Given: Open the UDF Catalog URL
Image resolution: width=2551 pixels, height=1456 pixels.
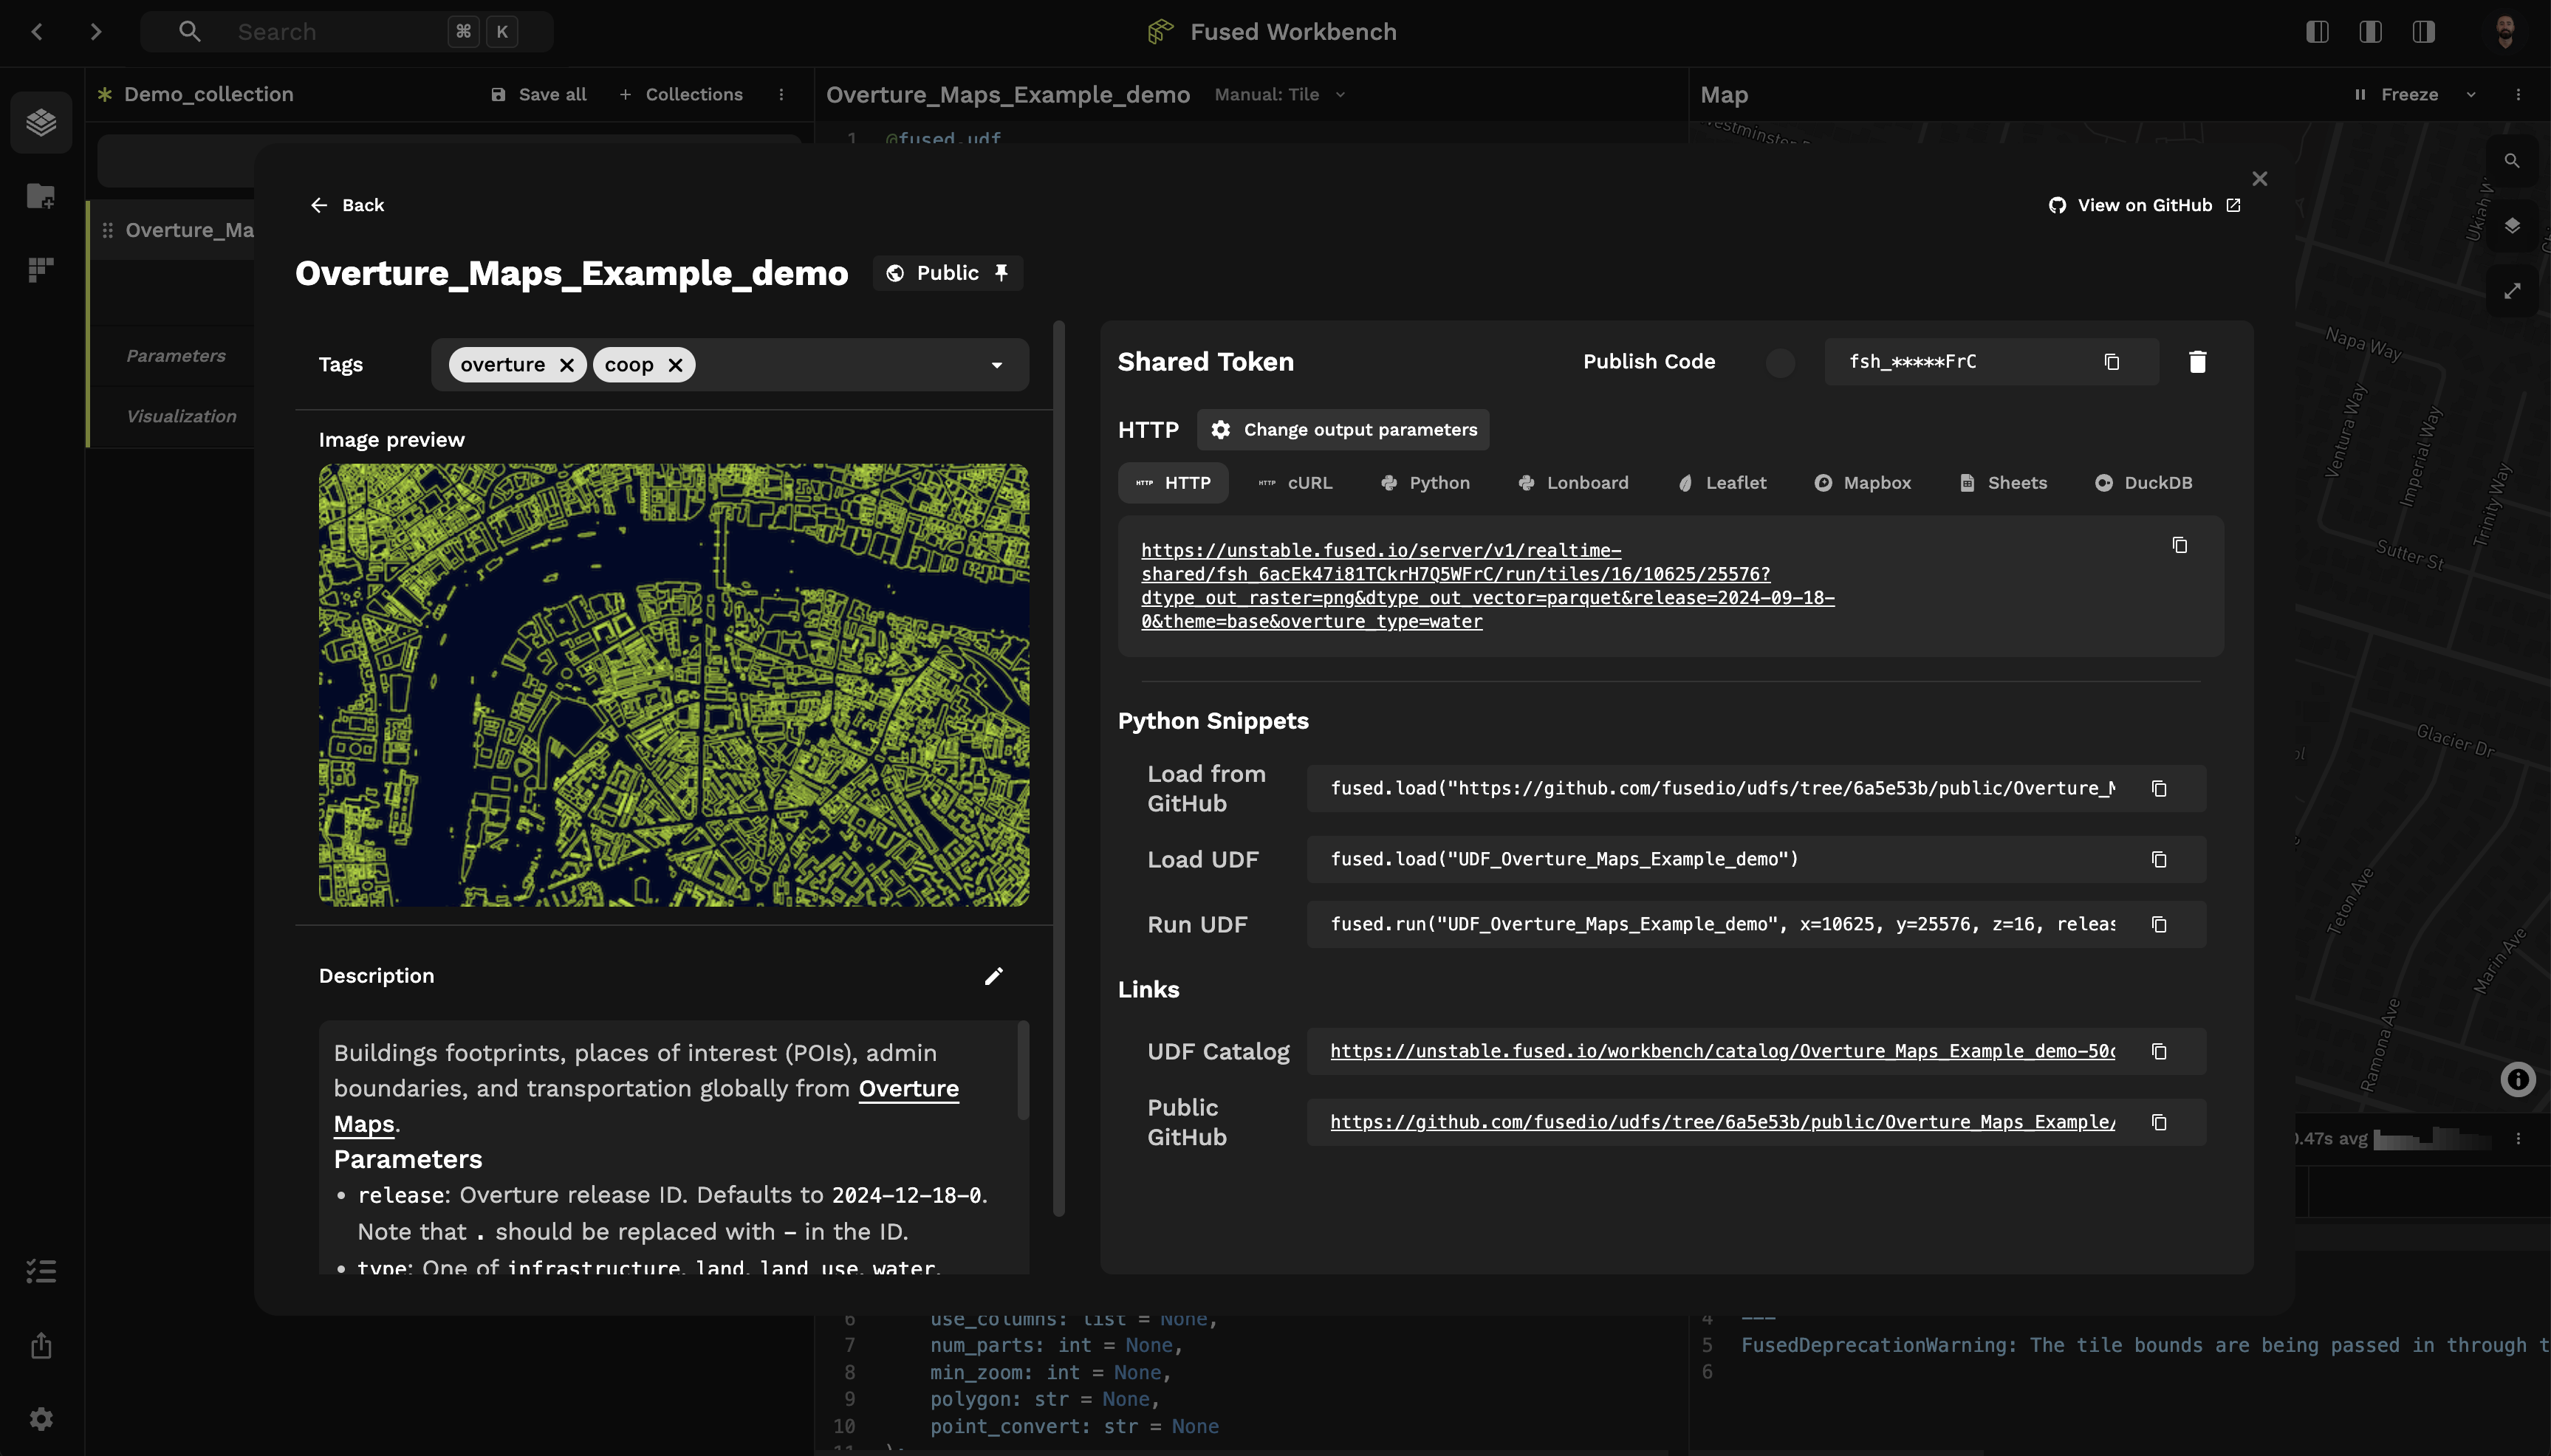Looking at the screenshot, I should [x=1722, y=1052].
